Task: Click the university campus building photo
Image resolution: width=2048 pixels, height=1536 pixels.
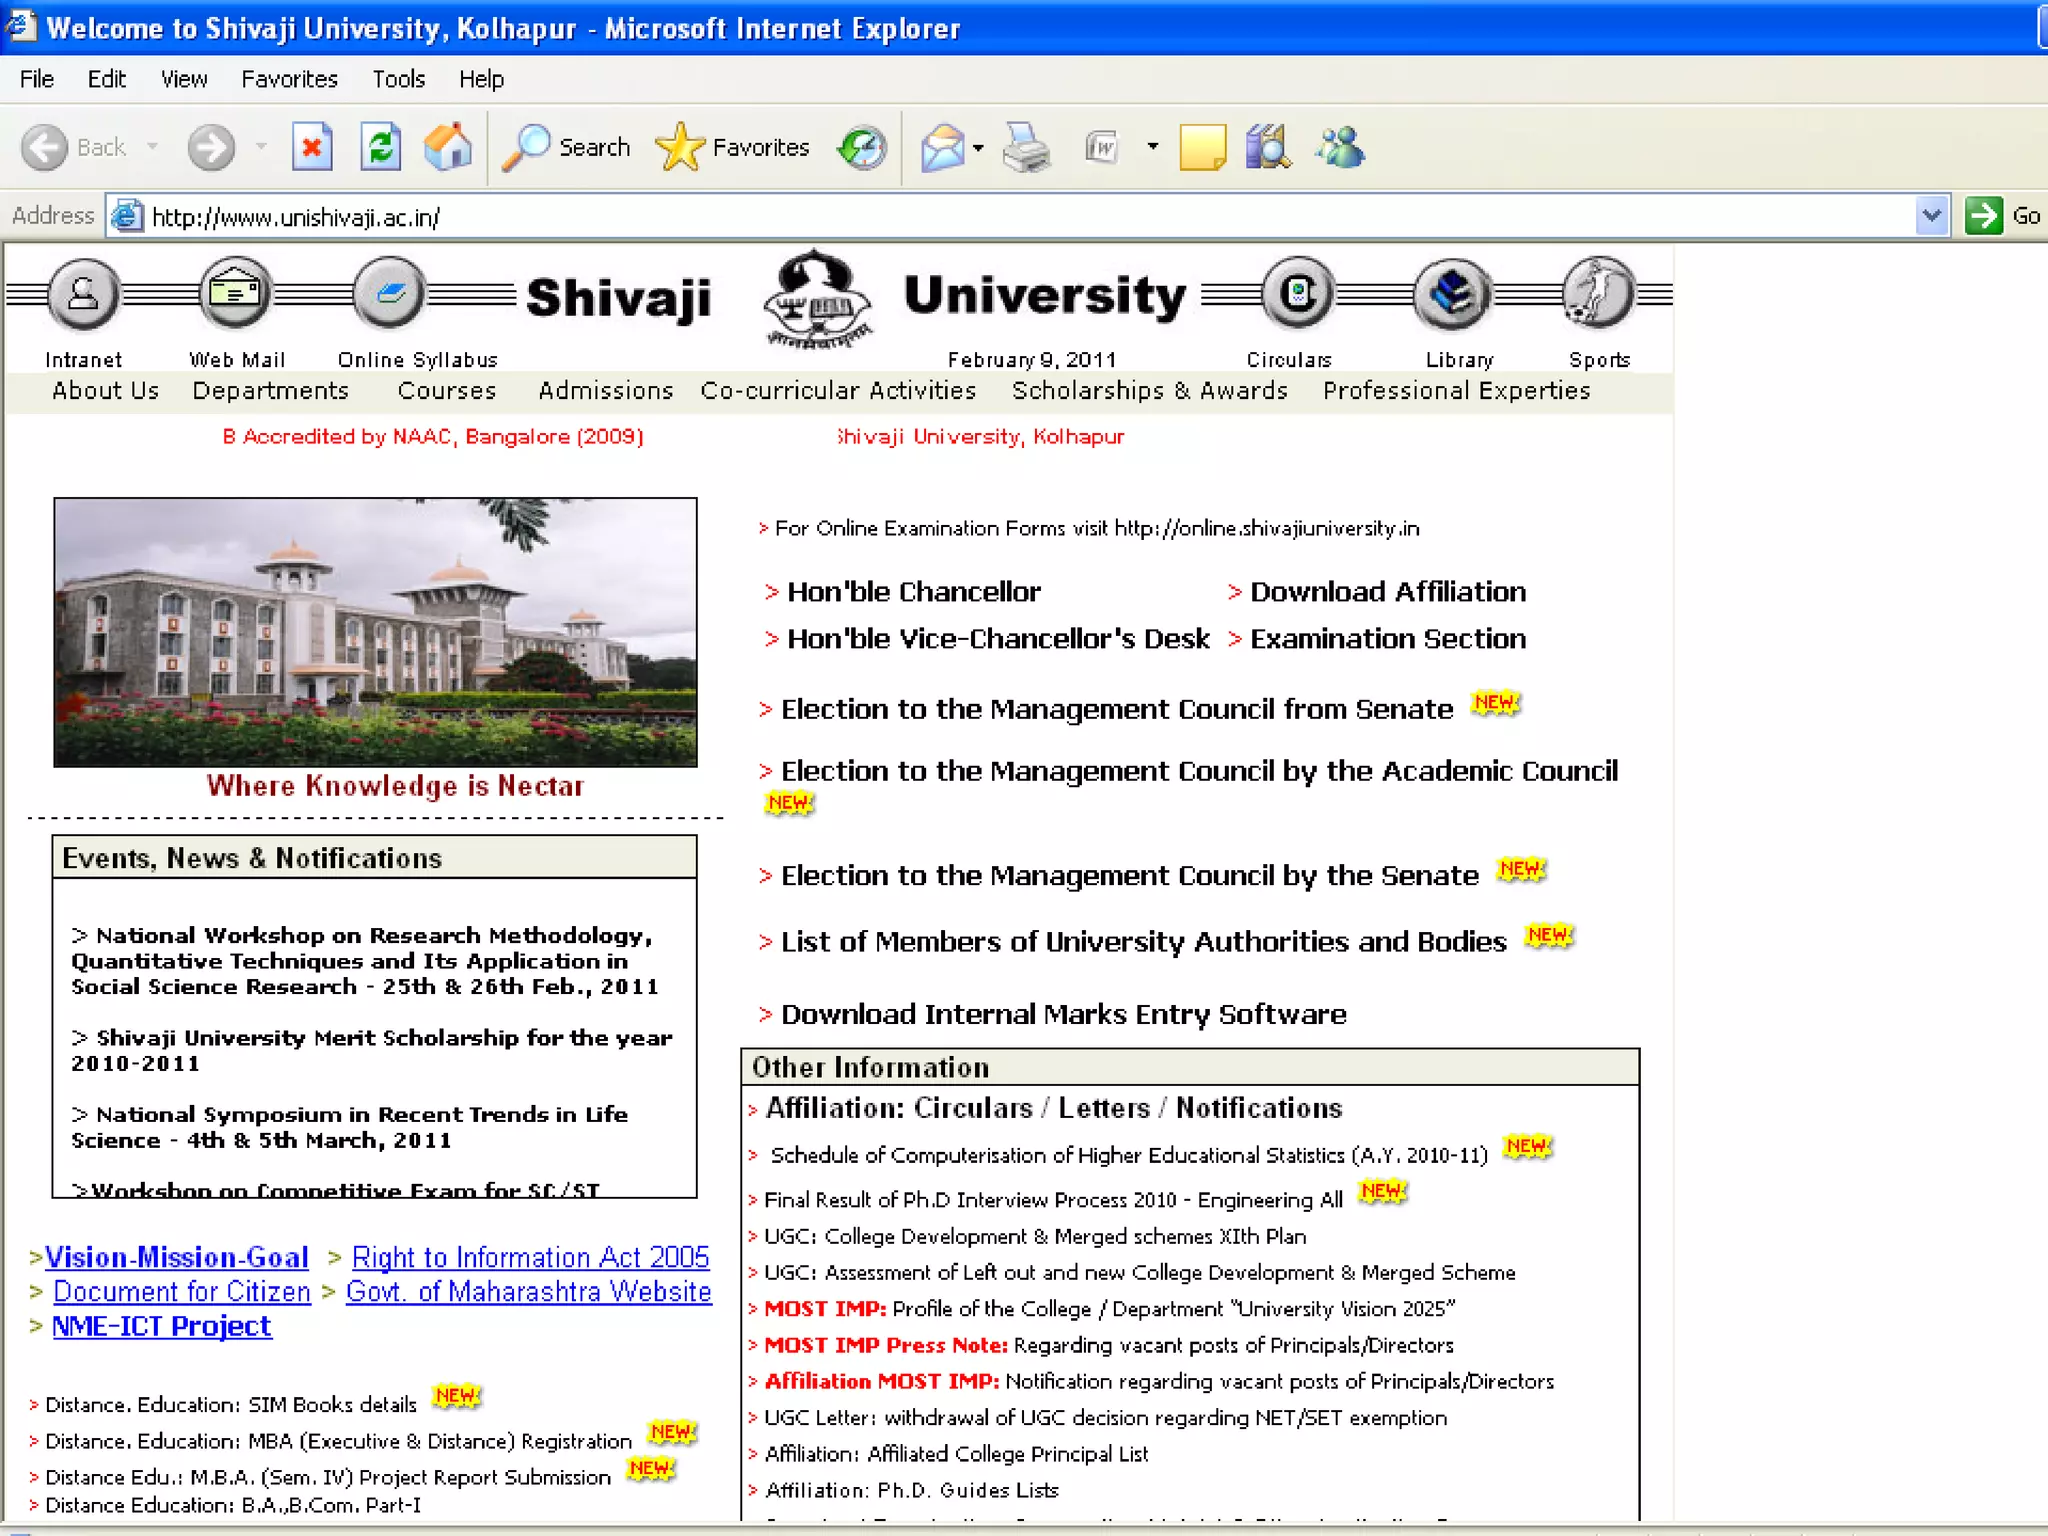Action: [x=375, y=632]
